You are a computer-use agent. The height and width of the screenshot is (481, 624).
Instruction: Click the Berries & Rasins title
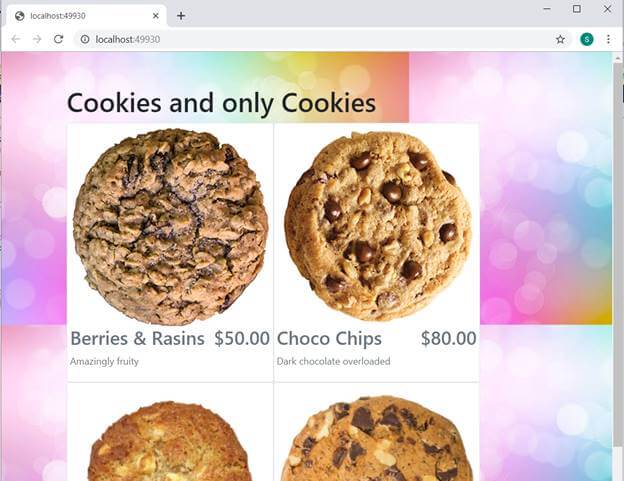pyautogui.click(x=137, y=339)
